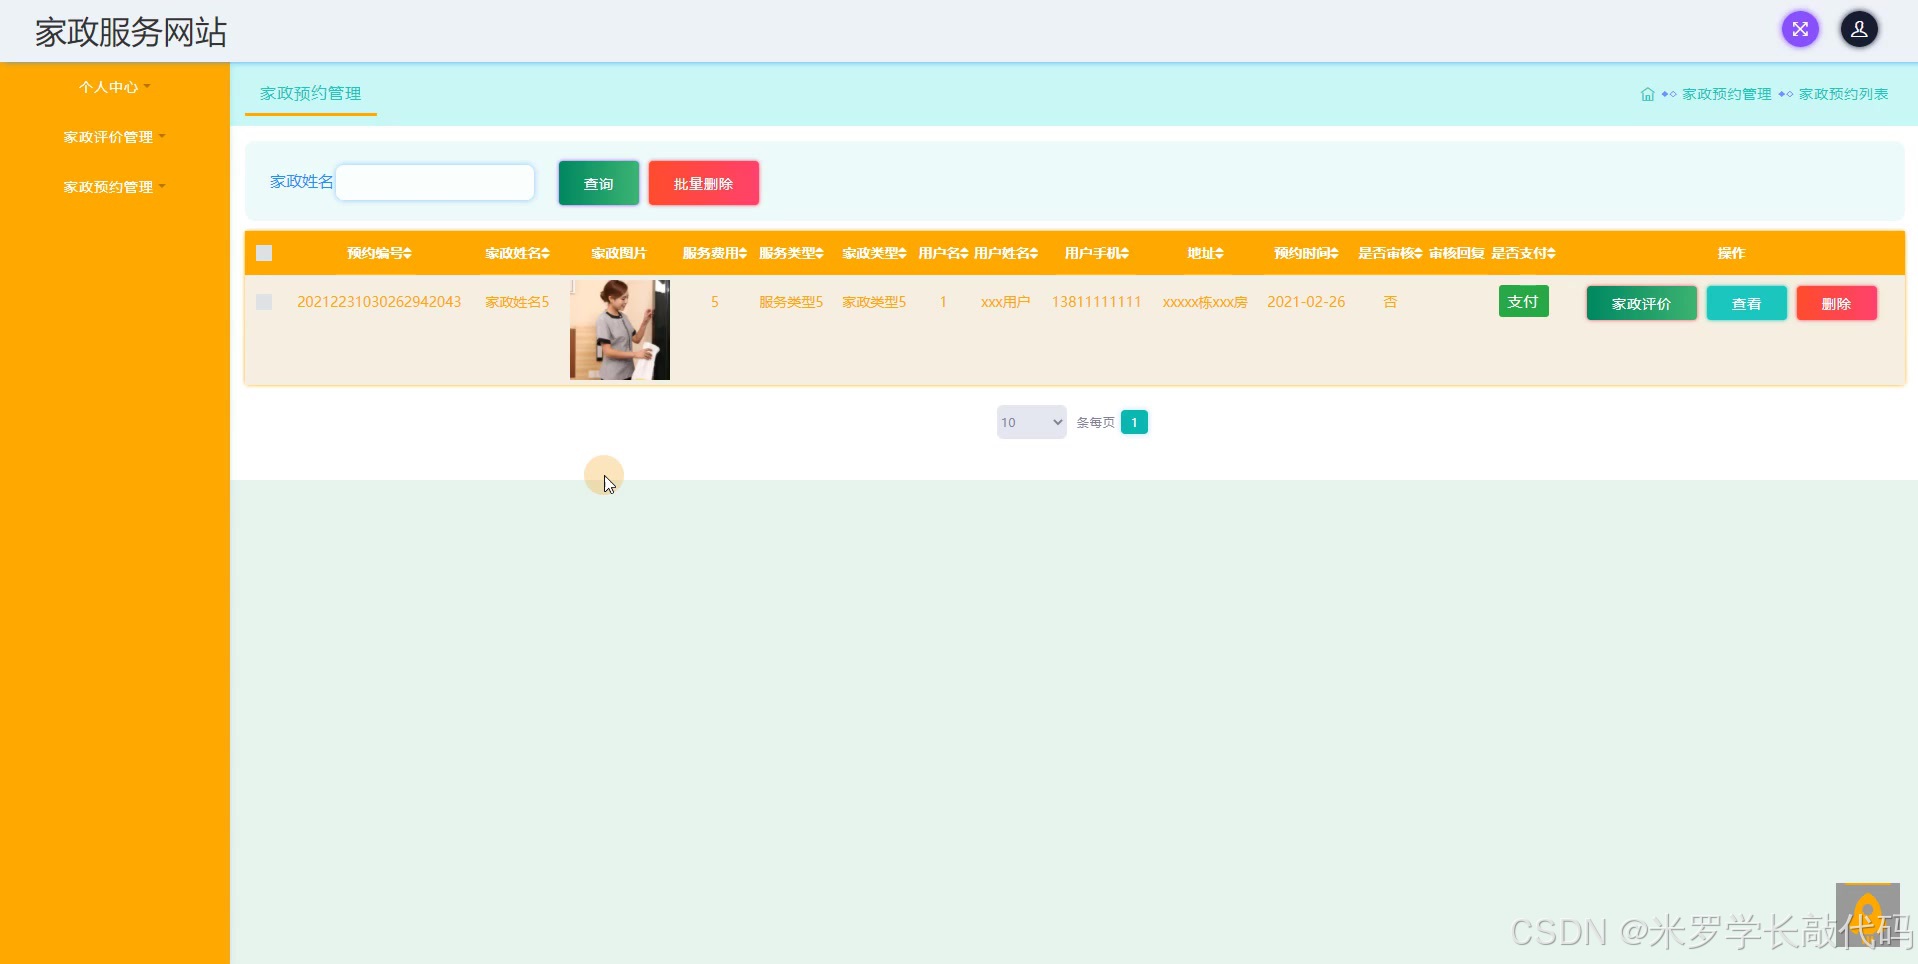The image size is (1918, 964).
Task: Expand the 个人中心 sidebar menu
Action: point(114,87)
